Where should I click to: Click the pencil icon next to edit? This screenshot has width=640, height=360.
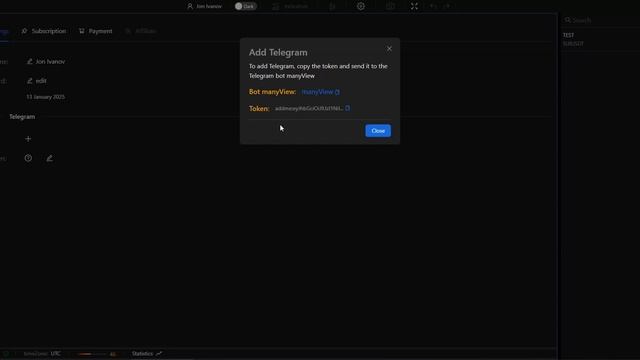point(29,81)
